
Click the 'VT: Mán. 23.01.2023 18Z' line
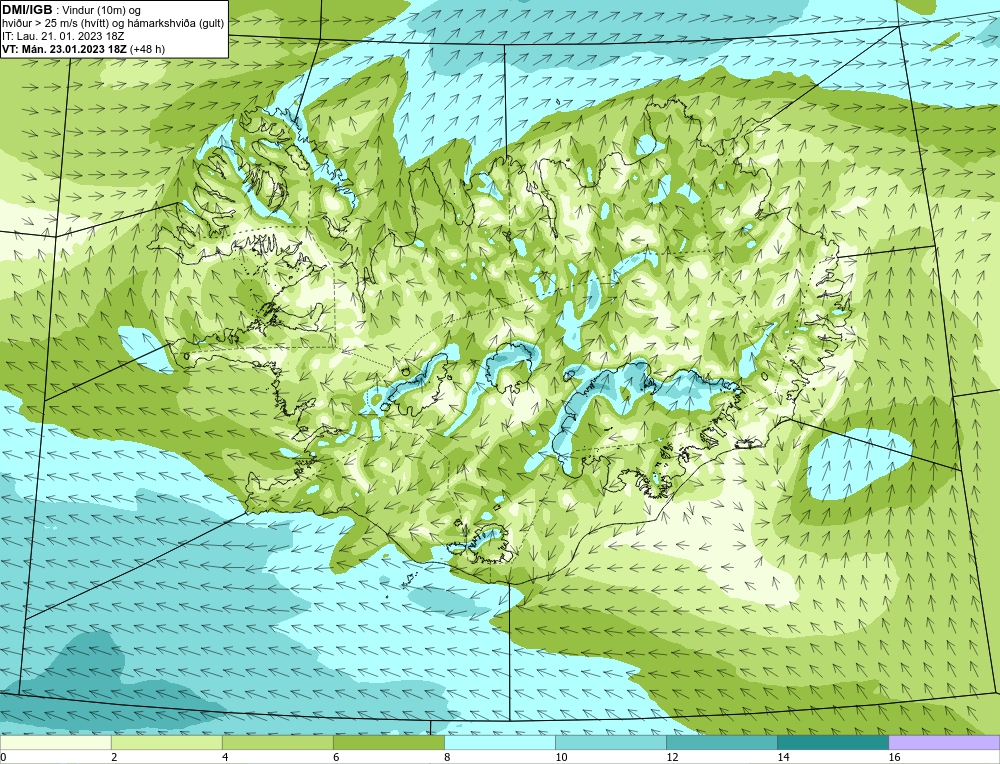pos(64,48)
